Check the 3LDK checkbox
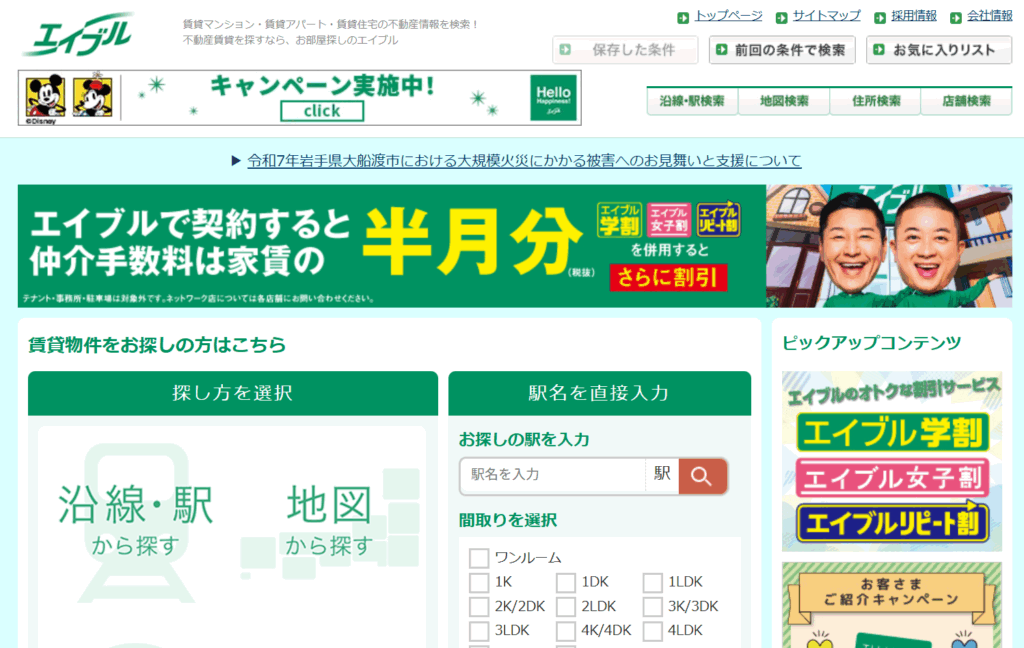1024x648 pixels. [479, 630]
